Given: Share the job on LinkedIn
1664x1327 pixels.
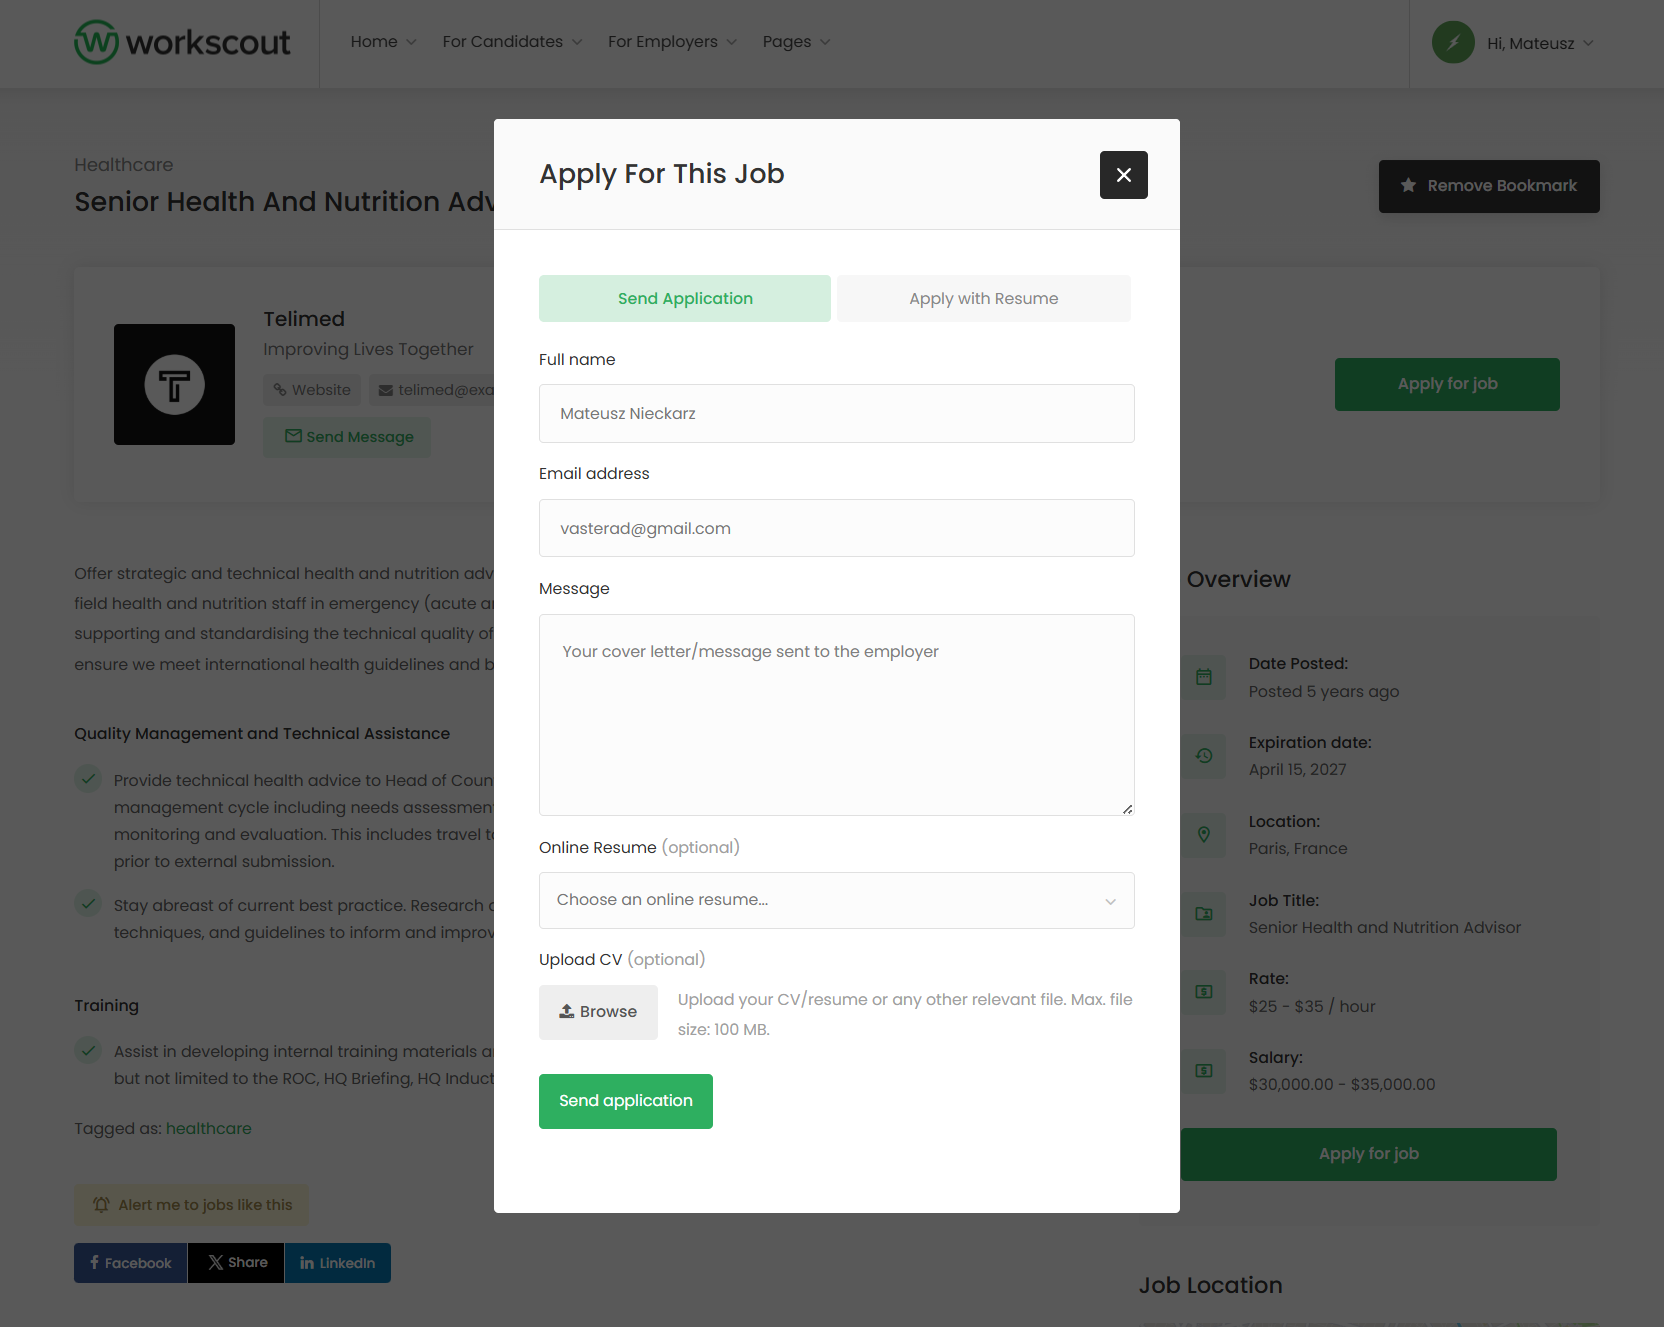Looking at the screenshot, I should 338,1263.
